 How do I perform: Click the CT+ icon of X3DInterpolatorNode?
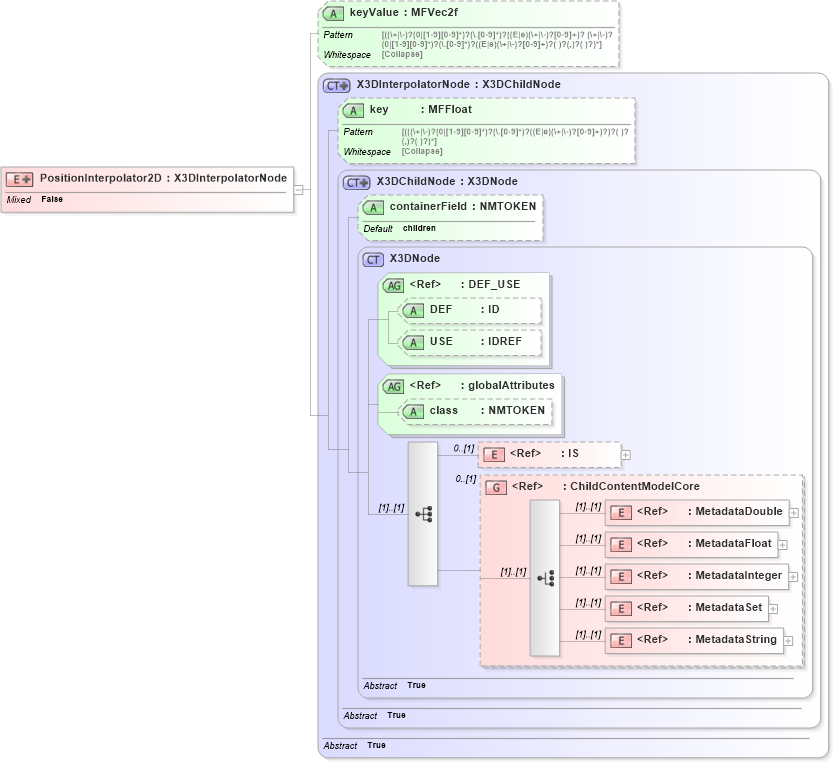point(337,85)
